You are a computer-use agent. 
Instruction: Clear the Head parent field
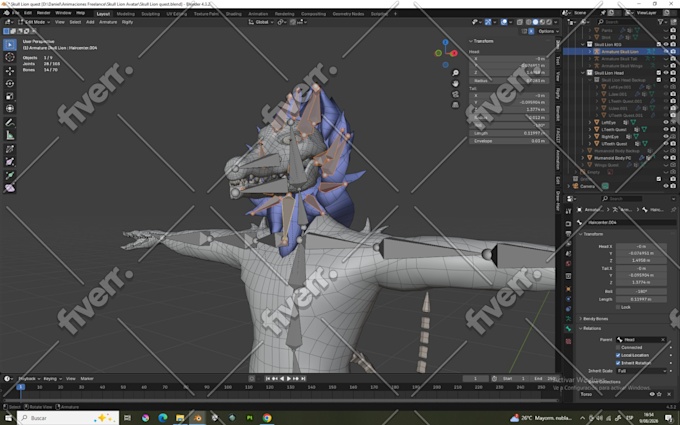point(663,340)
